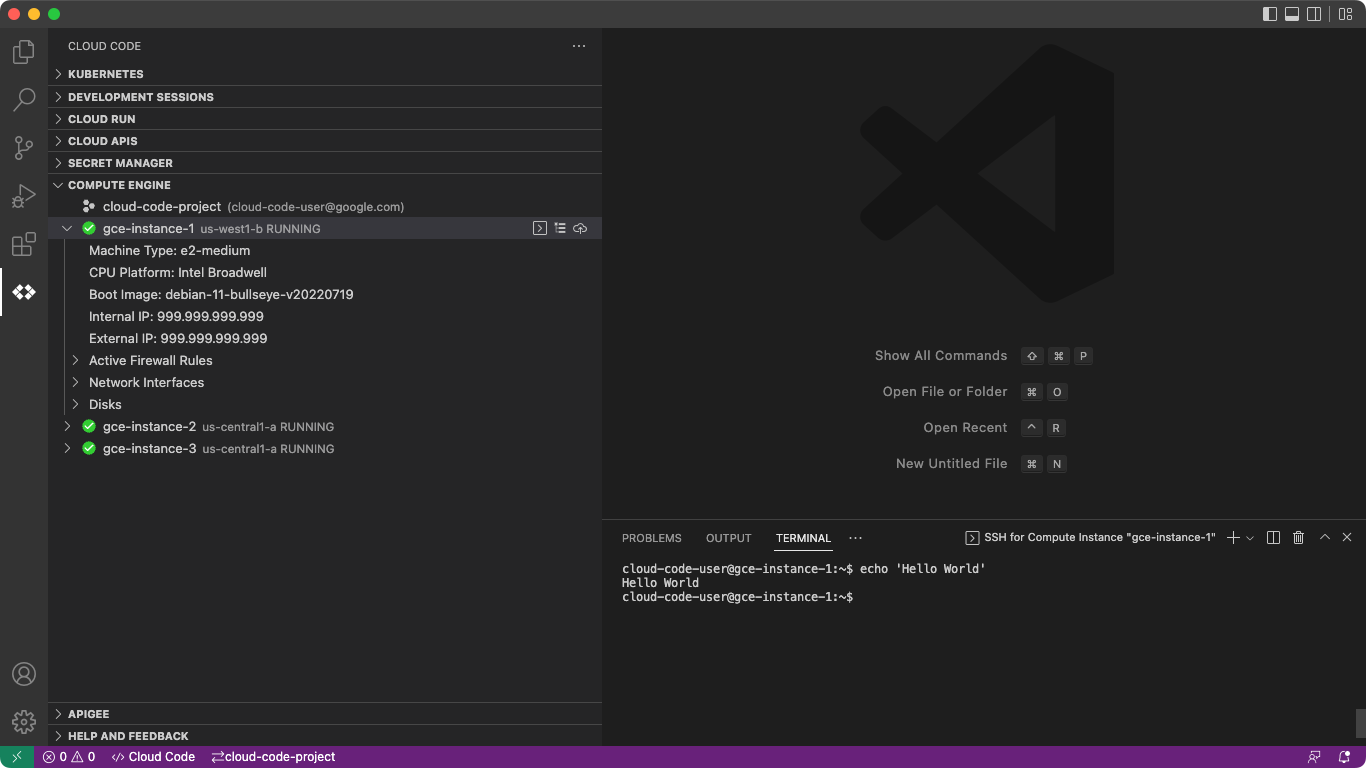1366x768 pixels.
Task: Expand the Development Sessions section
Action: point(325,97)
